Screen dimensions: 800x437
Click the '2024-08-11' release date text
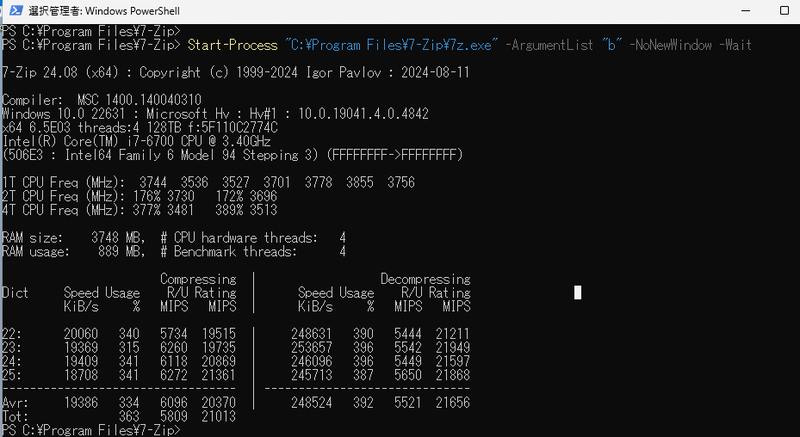(435, 72)
